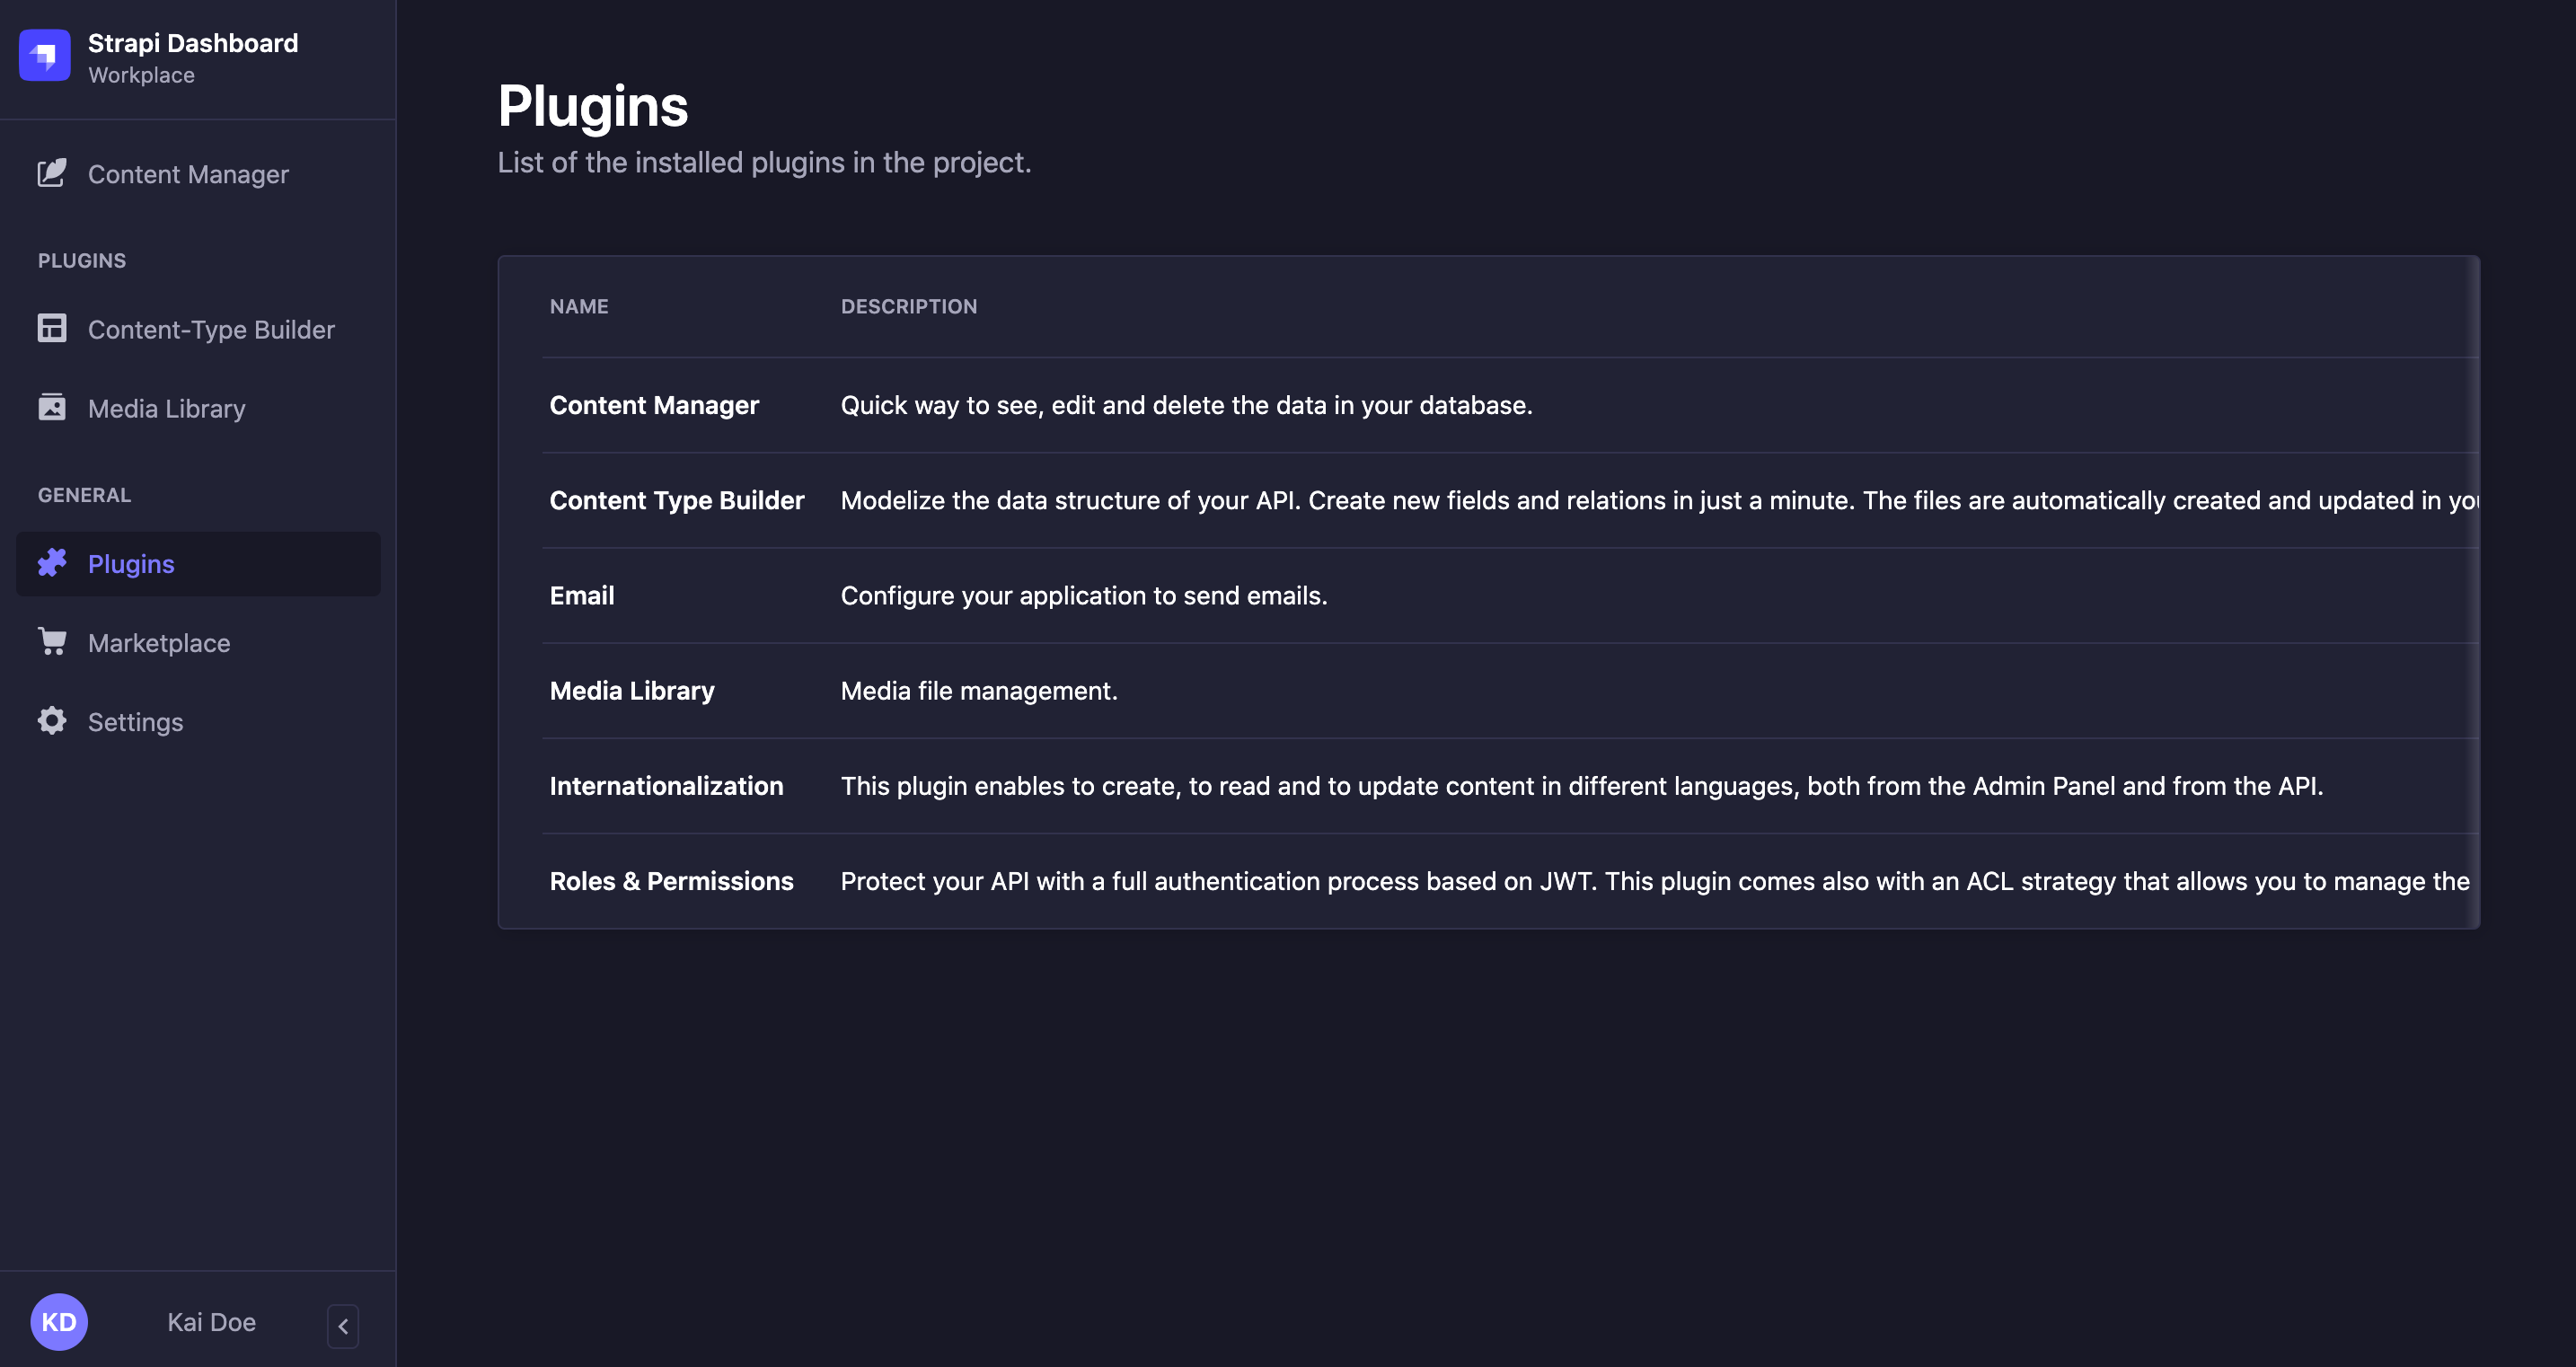Click the Internationalization plugin name
This screenshot has height=1367, width=2576.
point(666,786)
